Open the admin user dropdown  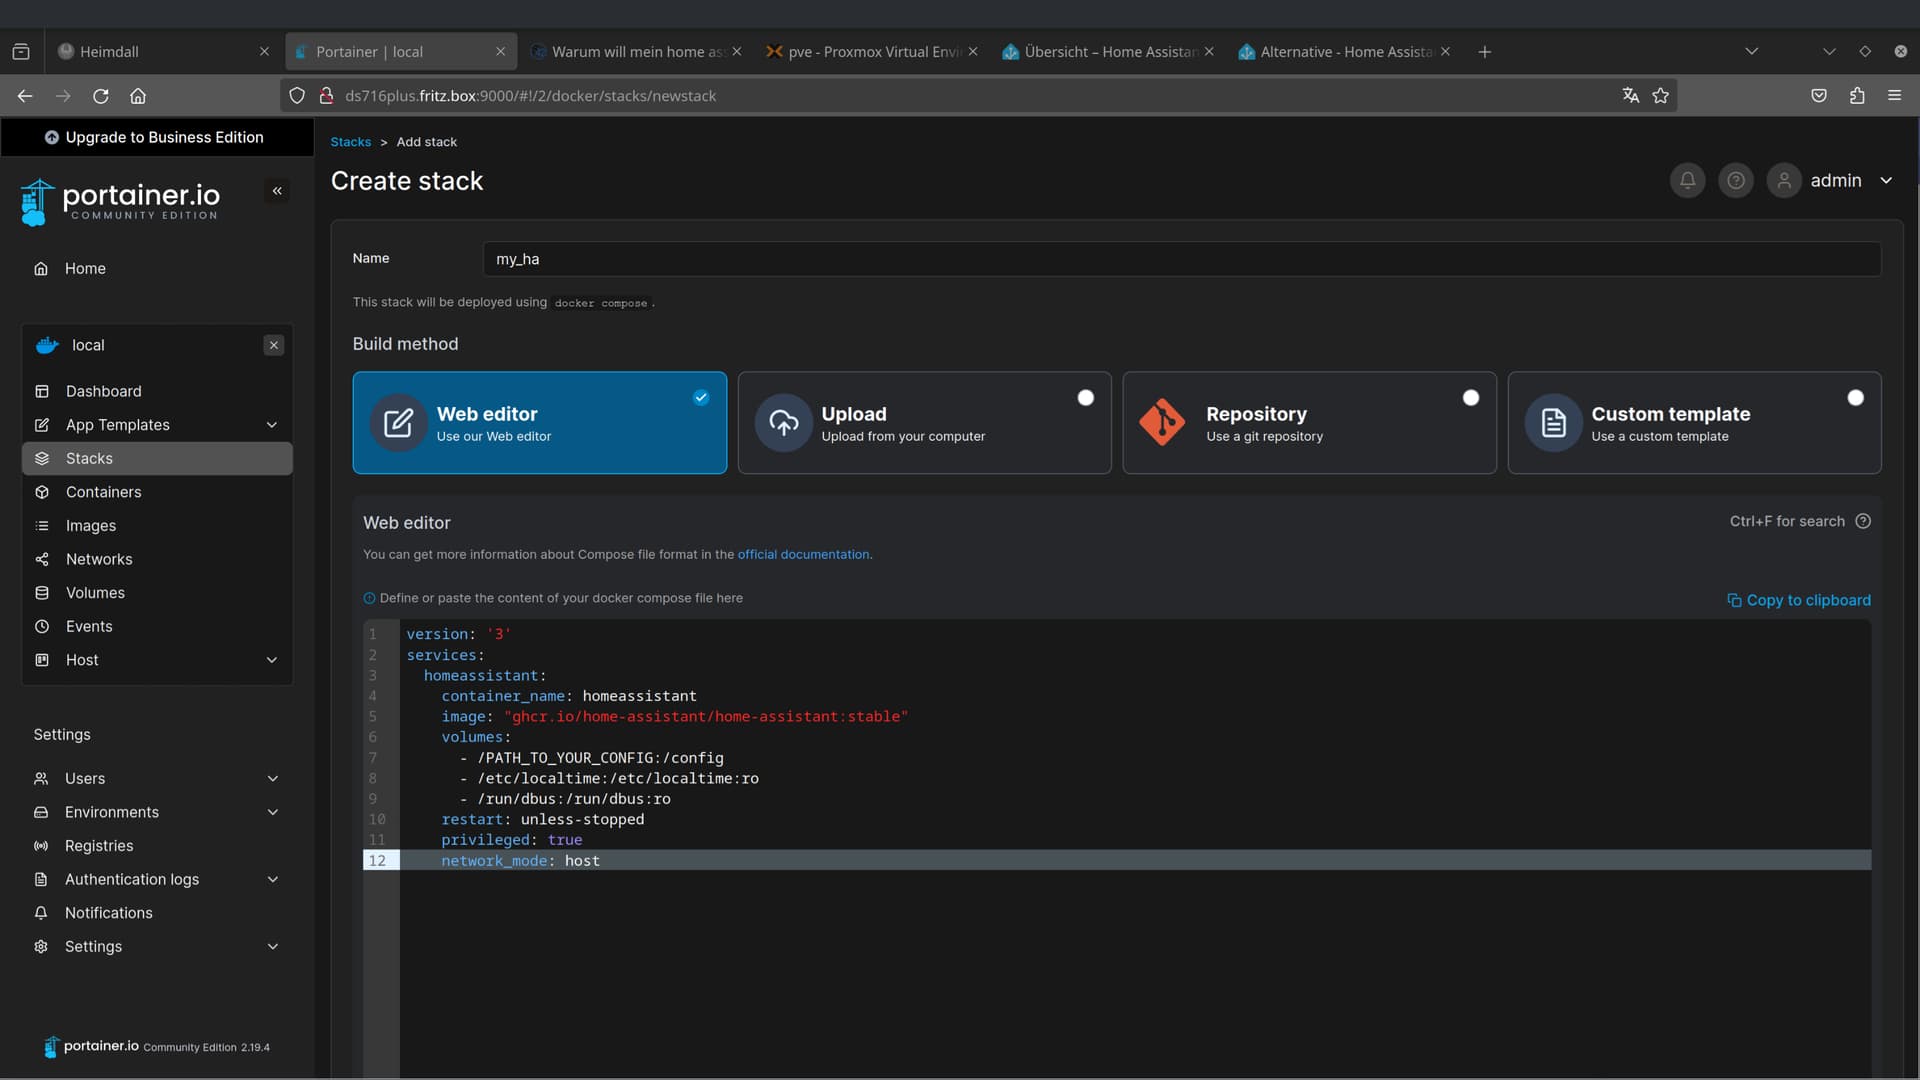[1886, 181]
